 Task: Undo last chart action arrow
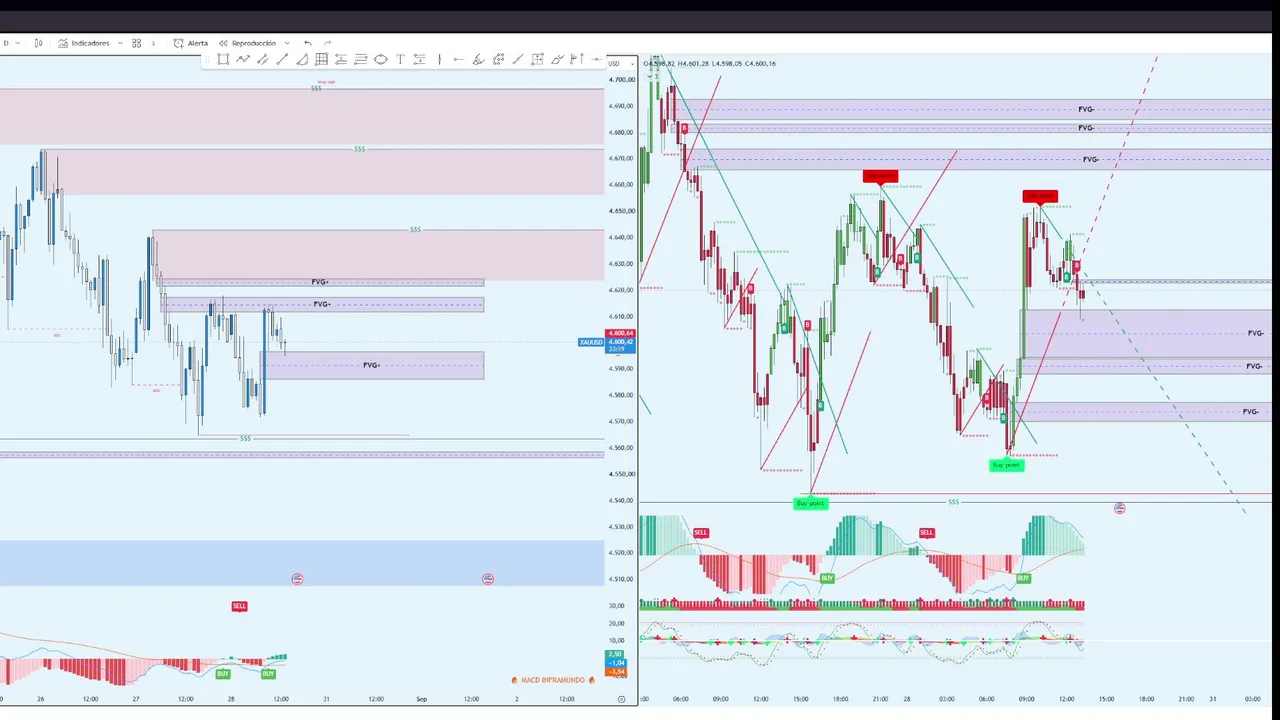tap(308, 43)
